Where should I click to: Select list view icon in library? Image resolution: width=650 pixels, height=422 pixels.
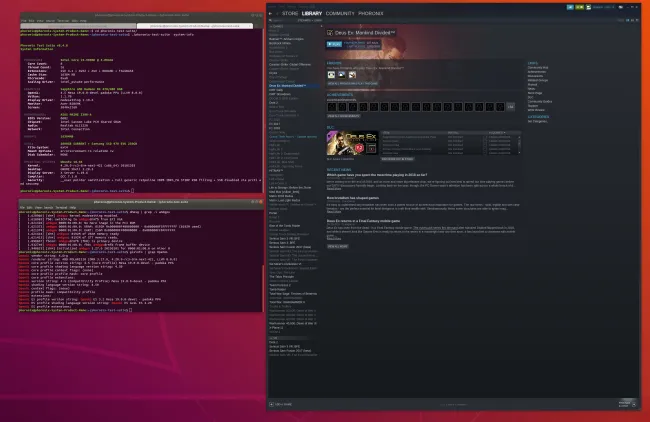[633, 20]
